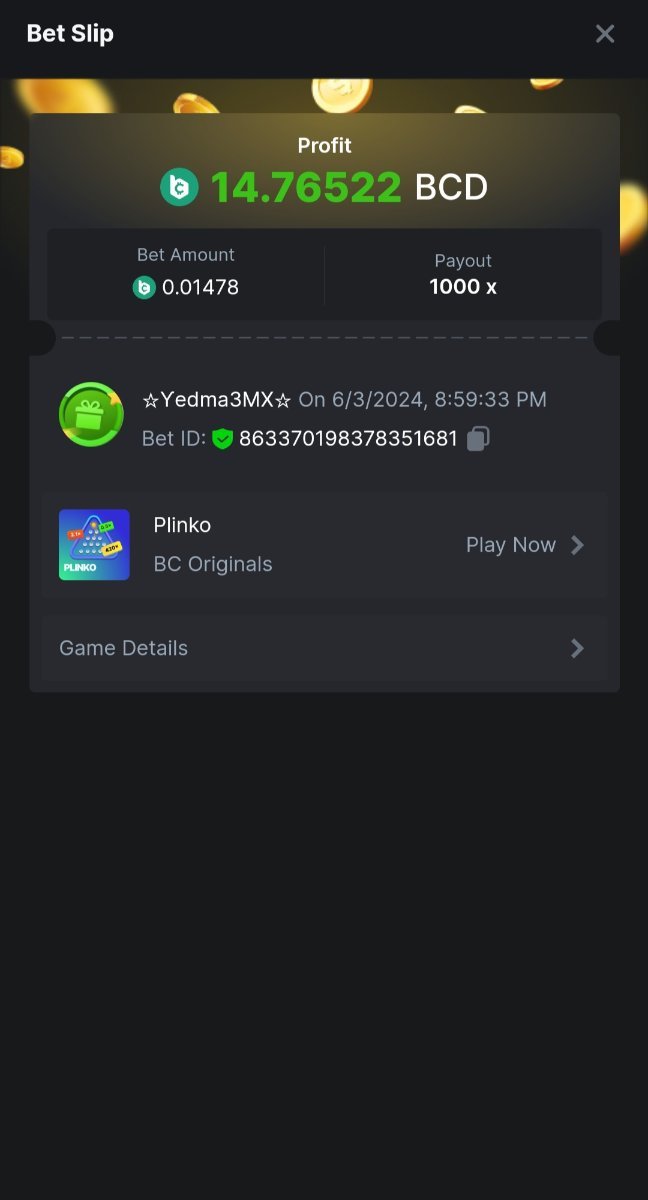Open the Plinko game thumbnail

click(x=94, y=545)
